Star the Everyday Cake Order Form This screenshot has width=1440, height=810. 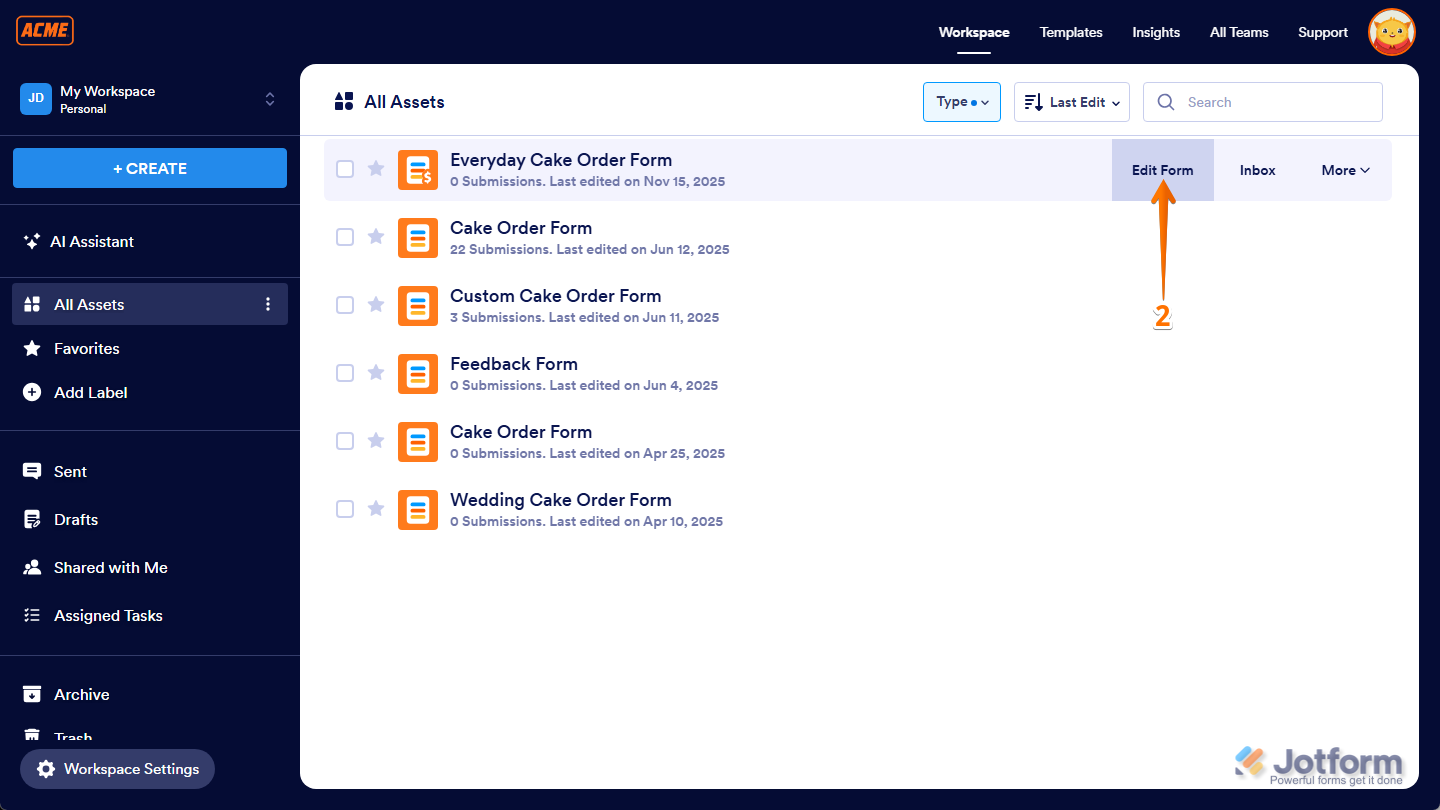pyautogui.click(x=376, y=169)
